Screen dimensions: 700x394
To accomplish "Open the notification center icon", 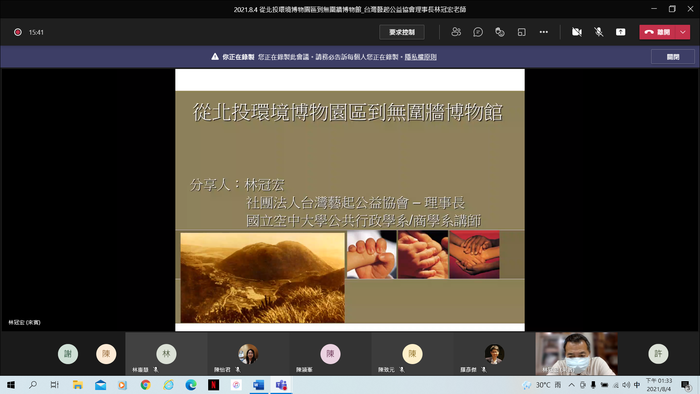I will pyautogui.click(x=686, y=385).
